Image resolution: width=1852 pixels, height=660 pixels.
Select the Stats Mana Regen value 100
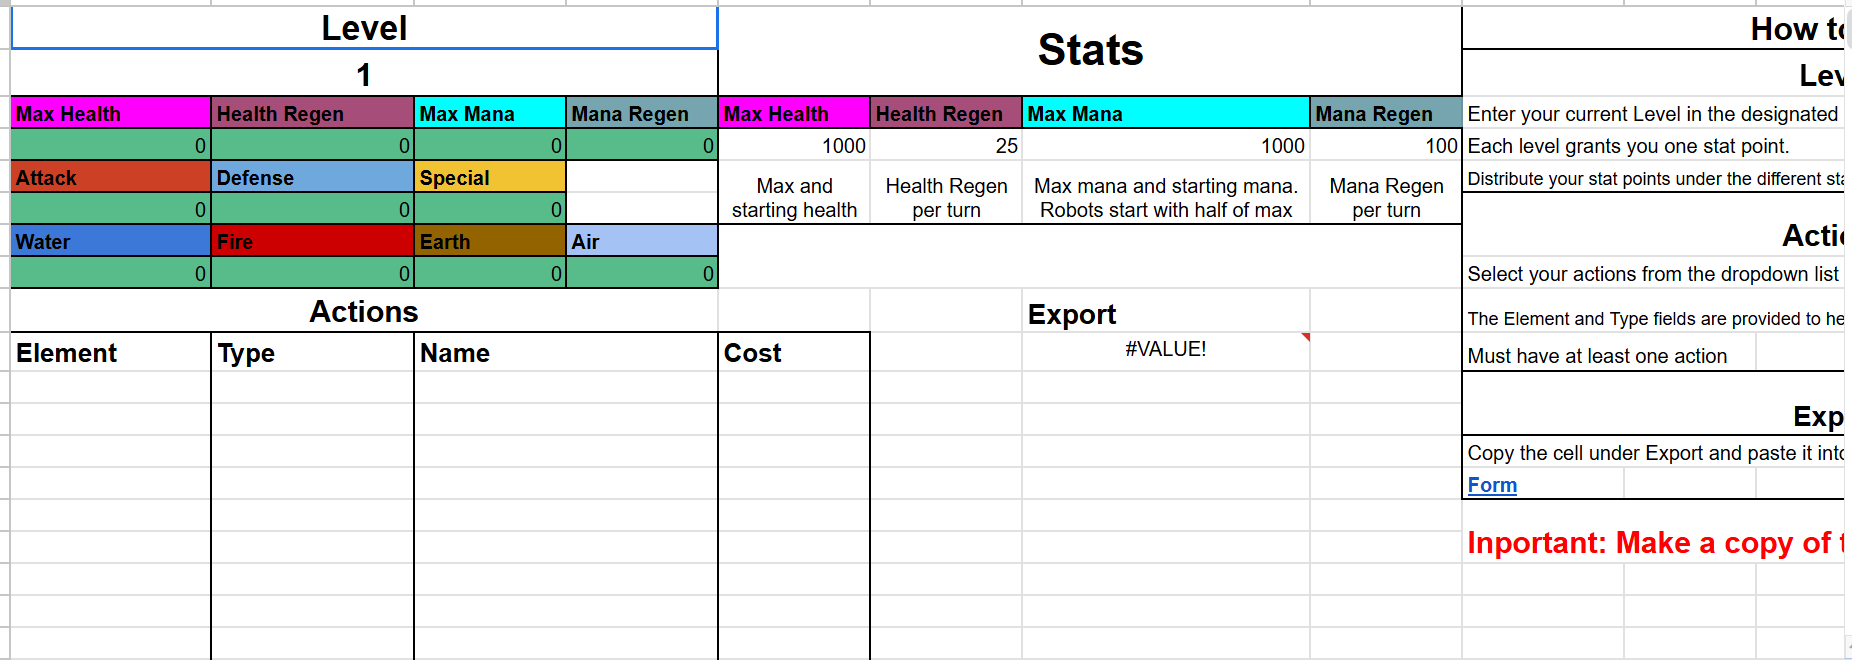[1386, 146]
